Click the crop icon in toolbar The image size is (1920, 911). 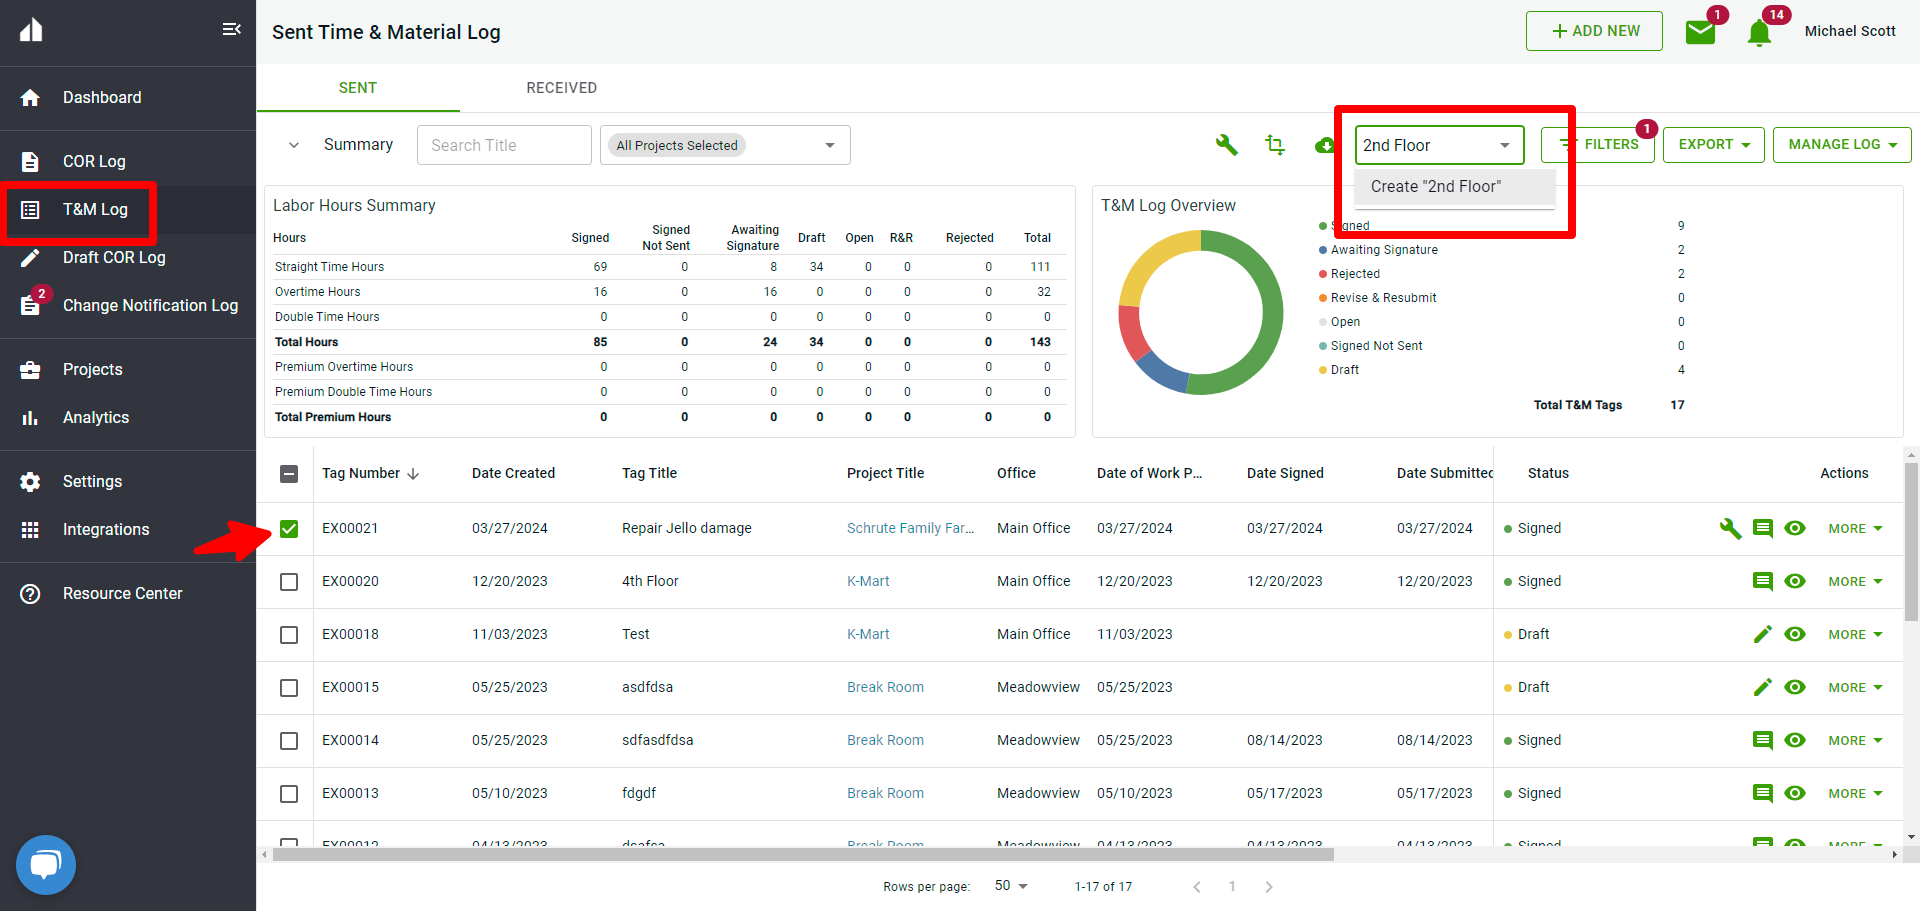coord(1275,145)
